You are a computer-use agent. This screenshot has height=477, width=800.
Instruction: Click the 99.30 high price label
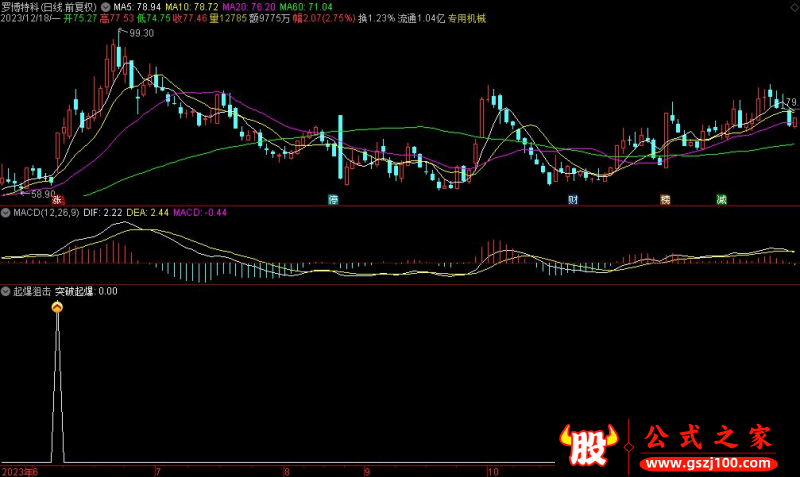(x=142, y=34)
